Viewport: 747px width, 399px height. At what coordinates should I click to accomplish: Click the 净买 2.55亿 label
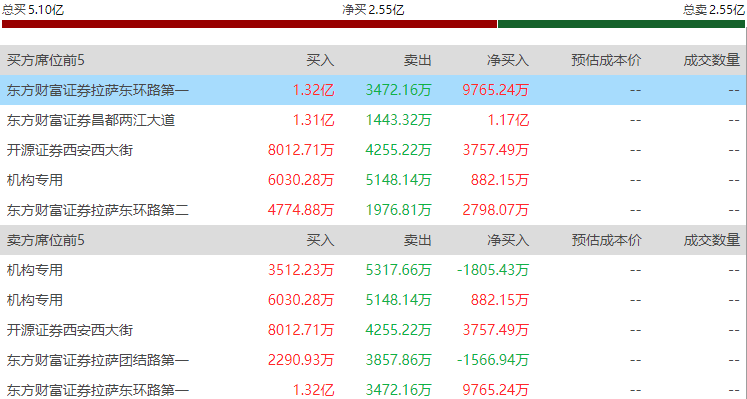373,10
